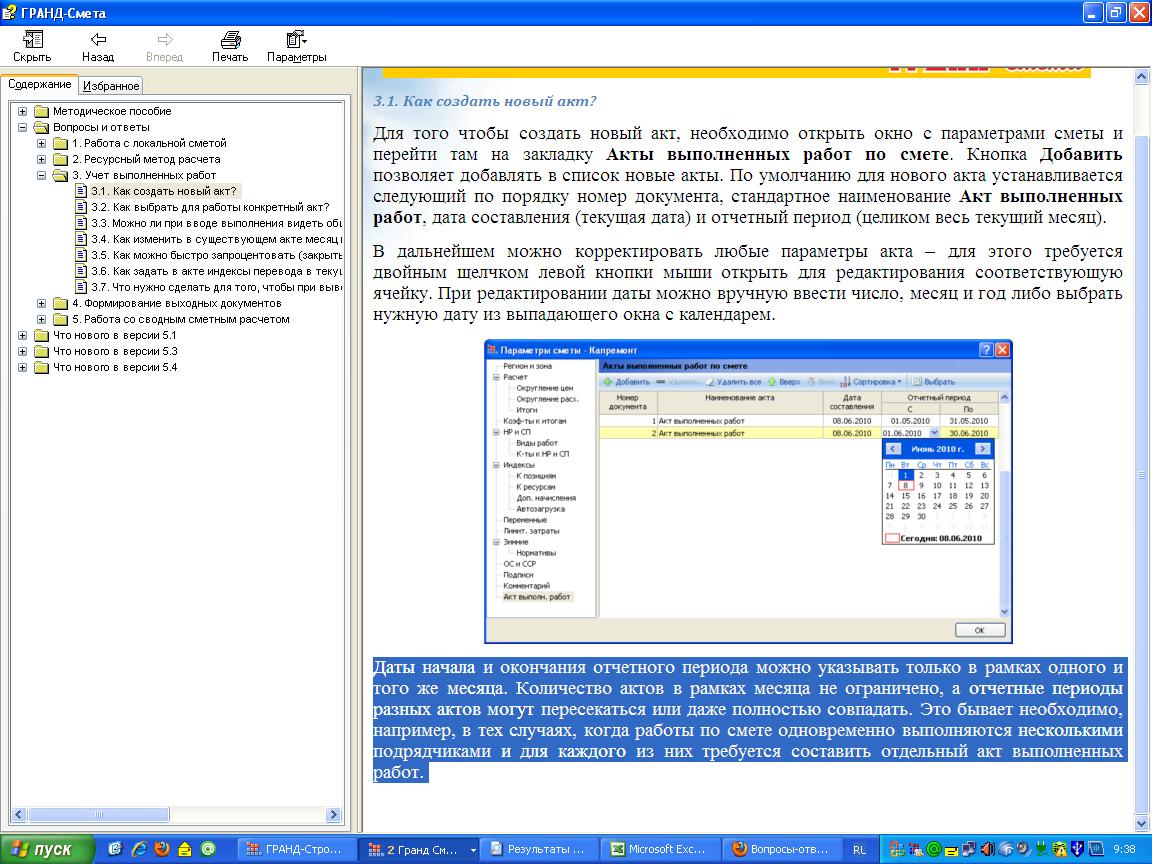Click the heading 3.1. Как создать новый акт?
This screenshot has height=864, width=1152.
[x=485, y=101]
